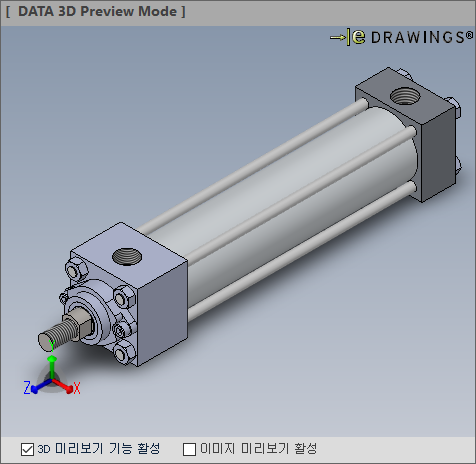The image size is (476, 464).
Task: Click the eDrawings logo
Action: [x=401, y=37]
